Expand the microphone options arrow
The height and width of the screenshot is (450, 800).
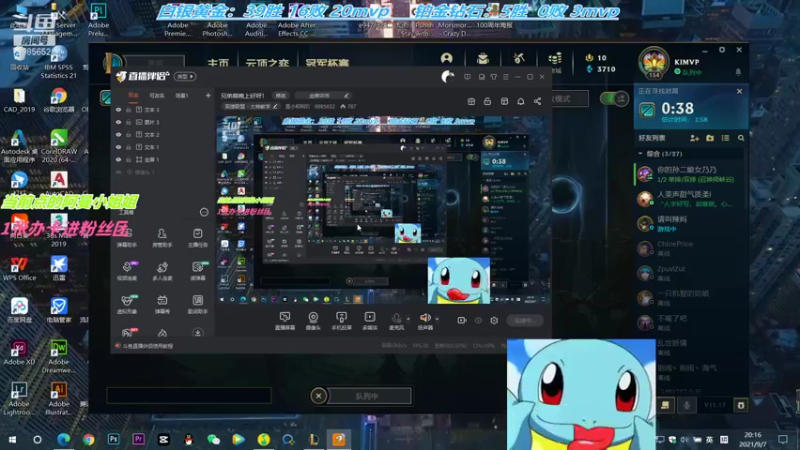point(408,319)
